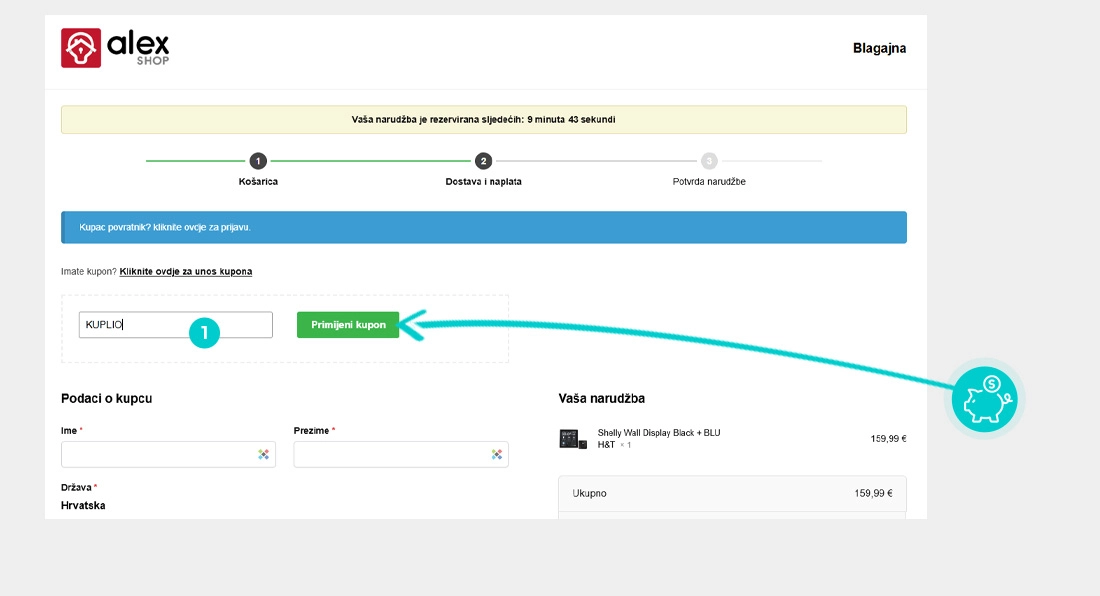
Task: Select the Hrvatska country value under Država
Action: tap(83, 505)
